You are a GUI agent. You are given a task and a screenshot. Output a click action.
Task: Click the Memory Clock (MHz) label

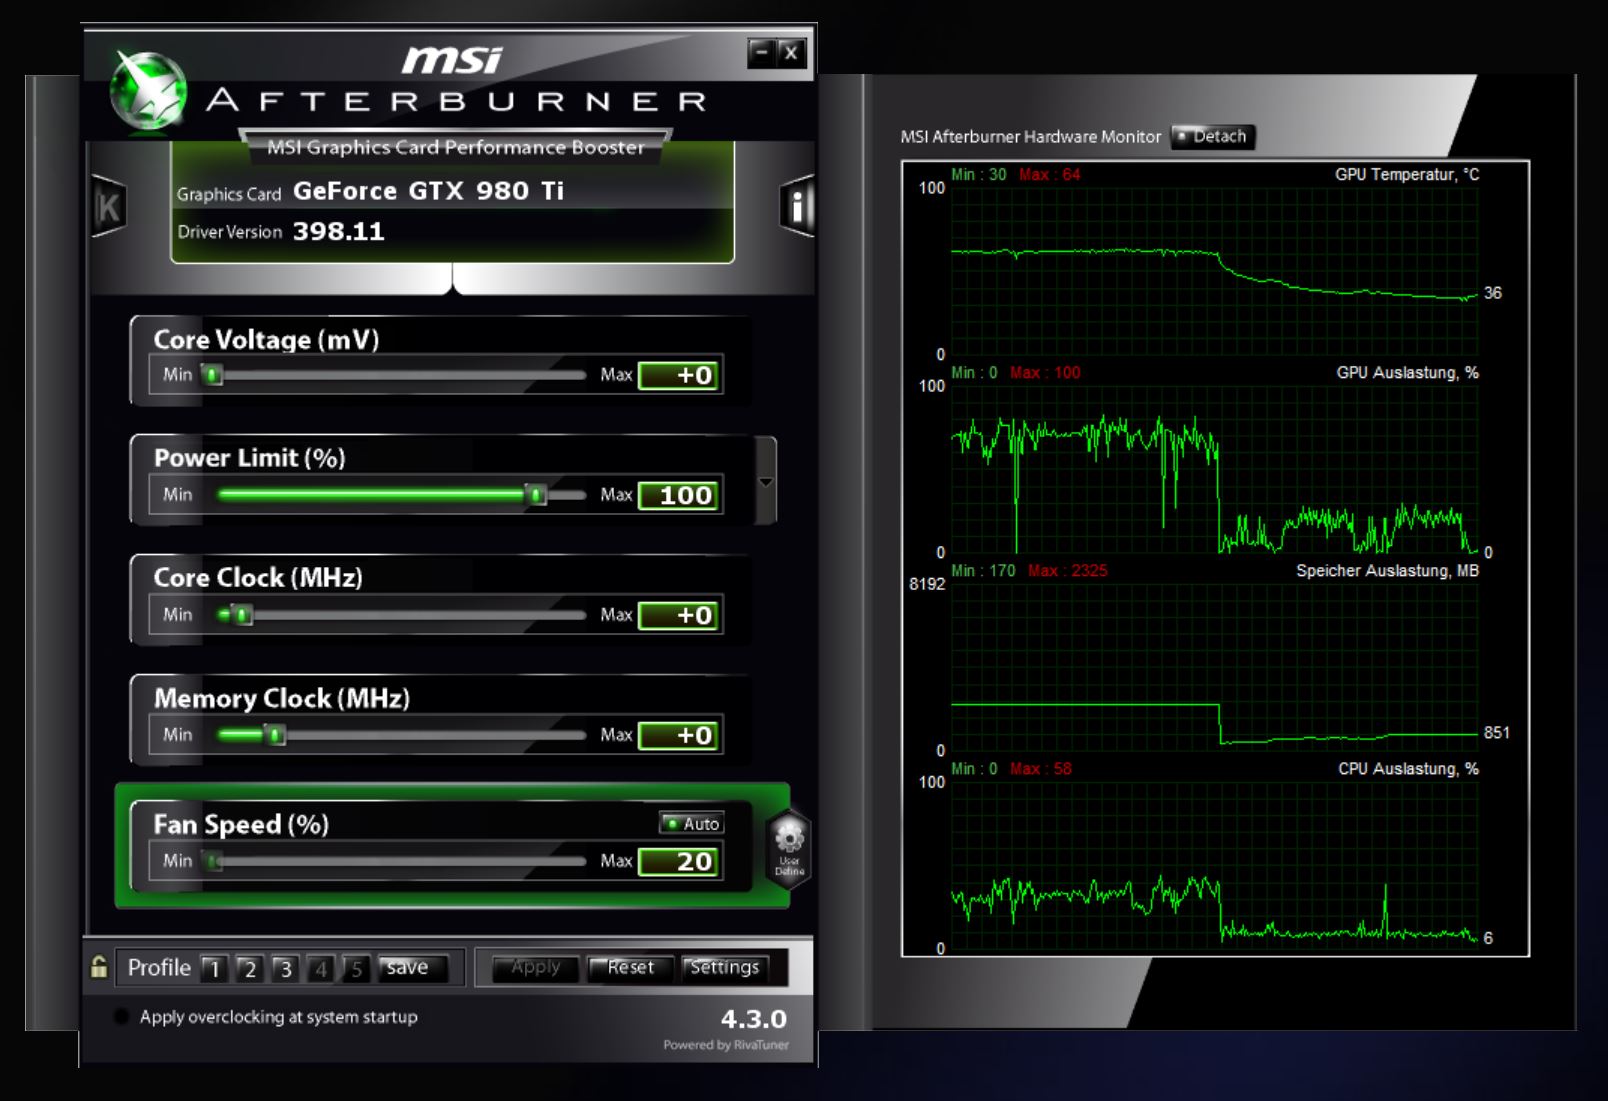(x=282, y=698)
